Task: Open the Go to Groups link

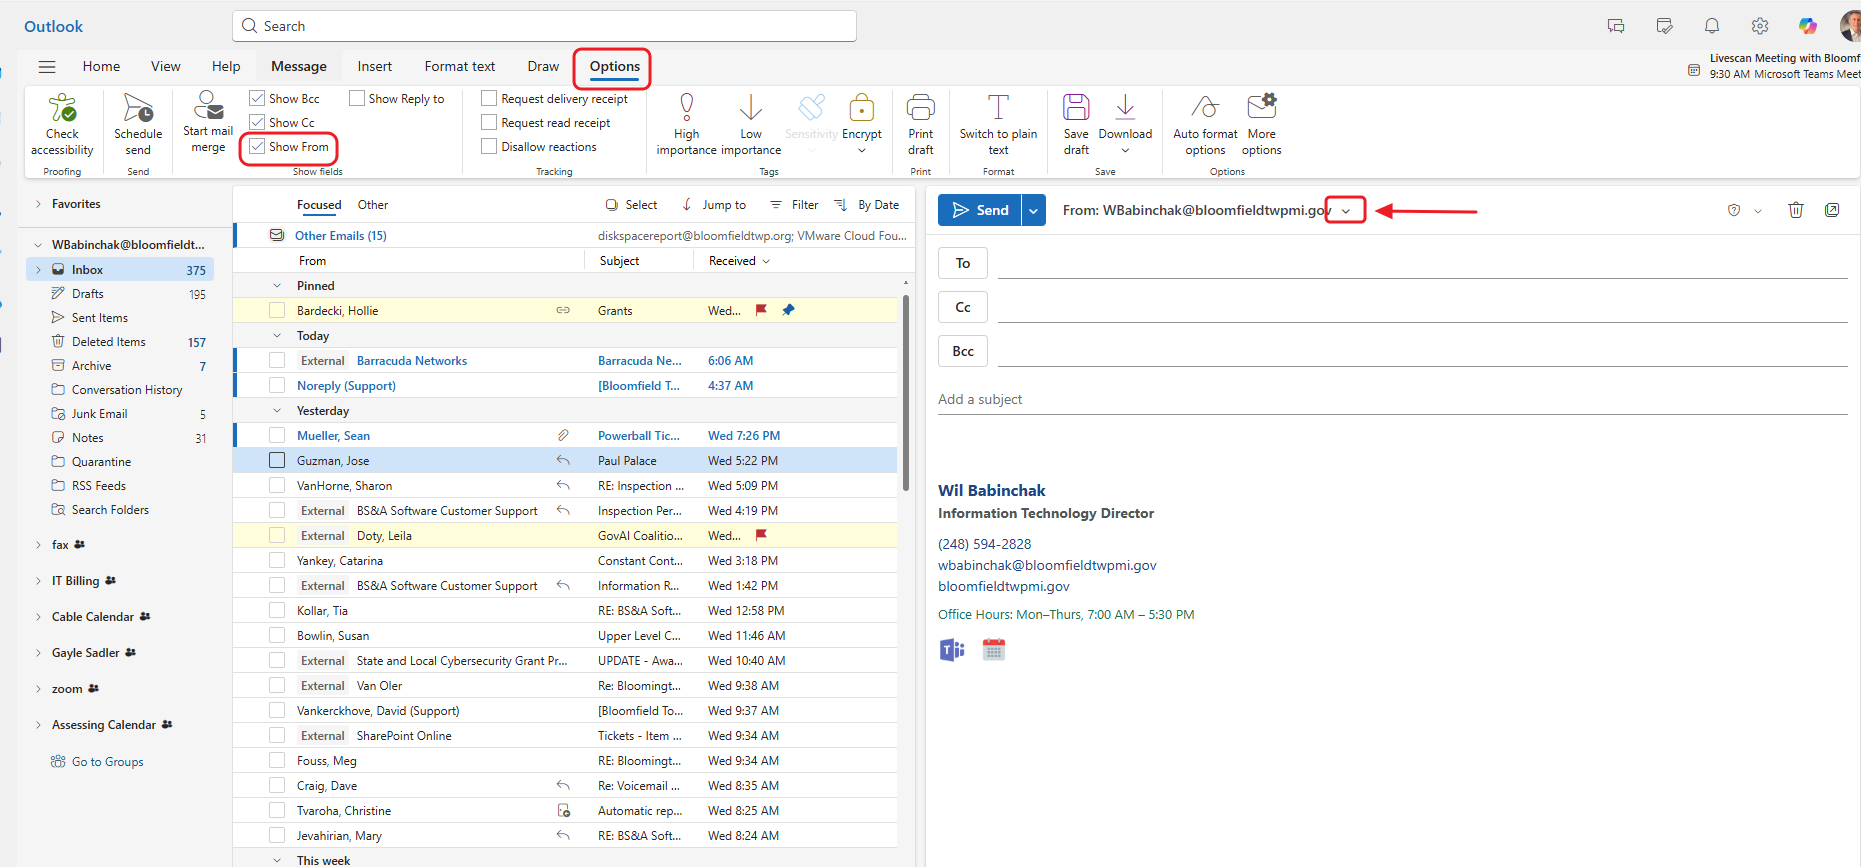Action: [x=107, y=762]
